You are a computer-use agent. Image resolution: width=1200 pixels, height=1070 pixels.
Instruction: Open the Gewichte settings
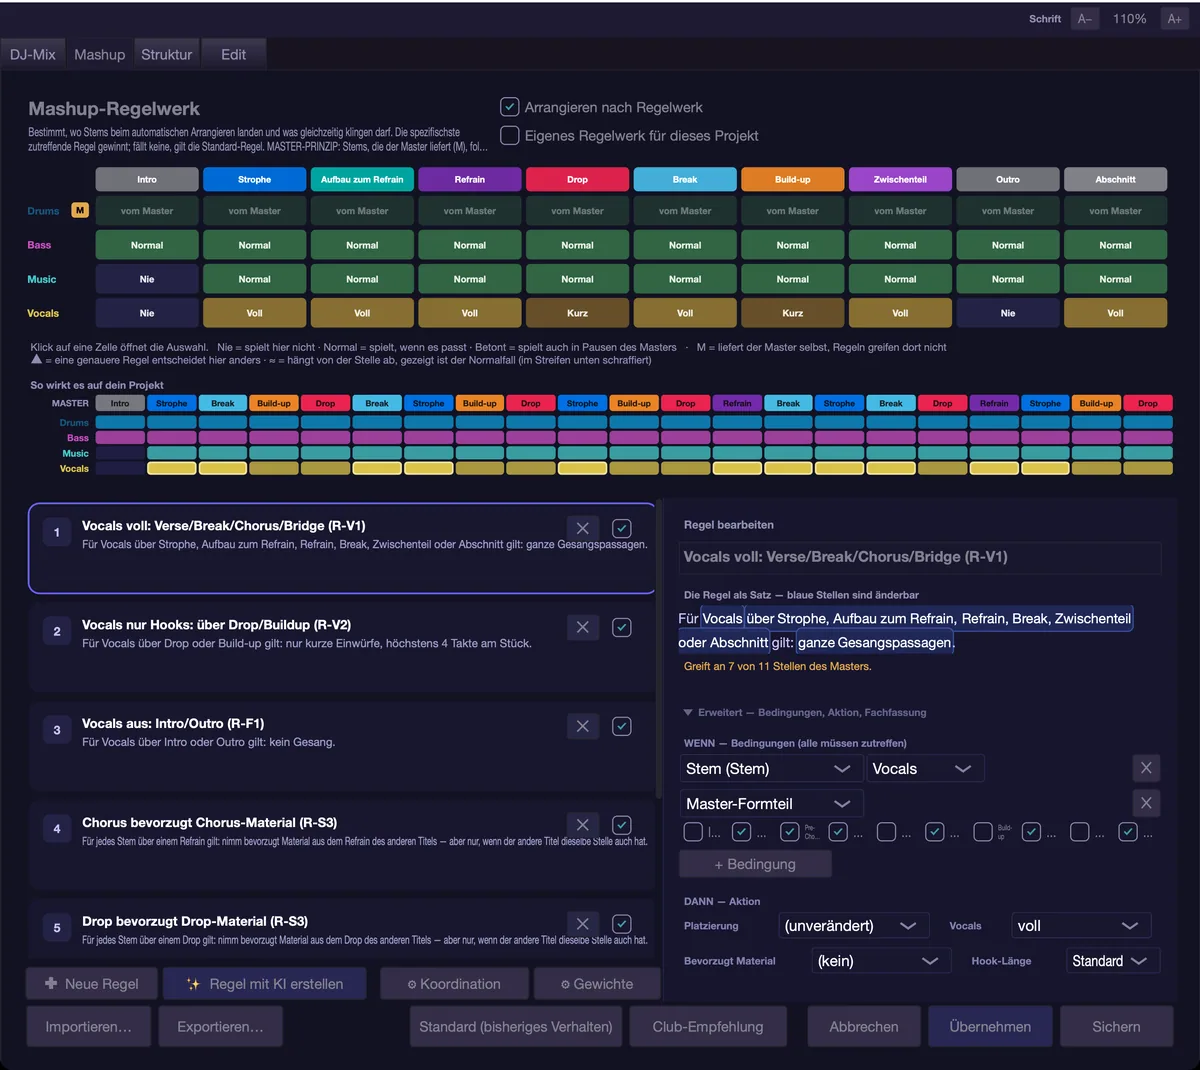click(597, 984)
